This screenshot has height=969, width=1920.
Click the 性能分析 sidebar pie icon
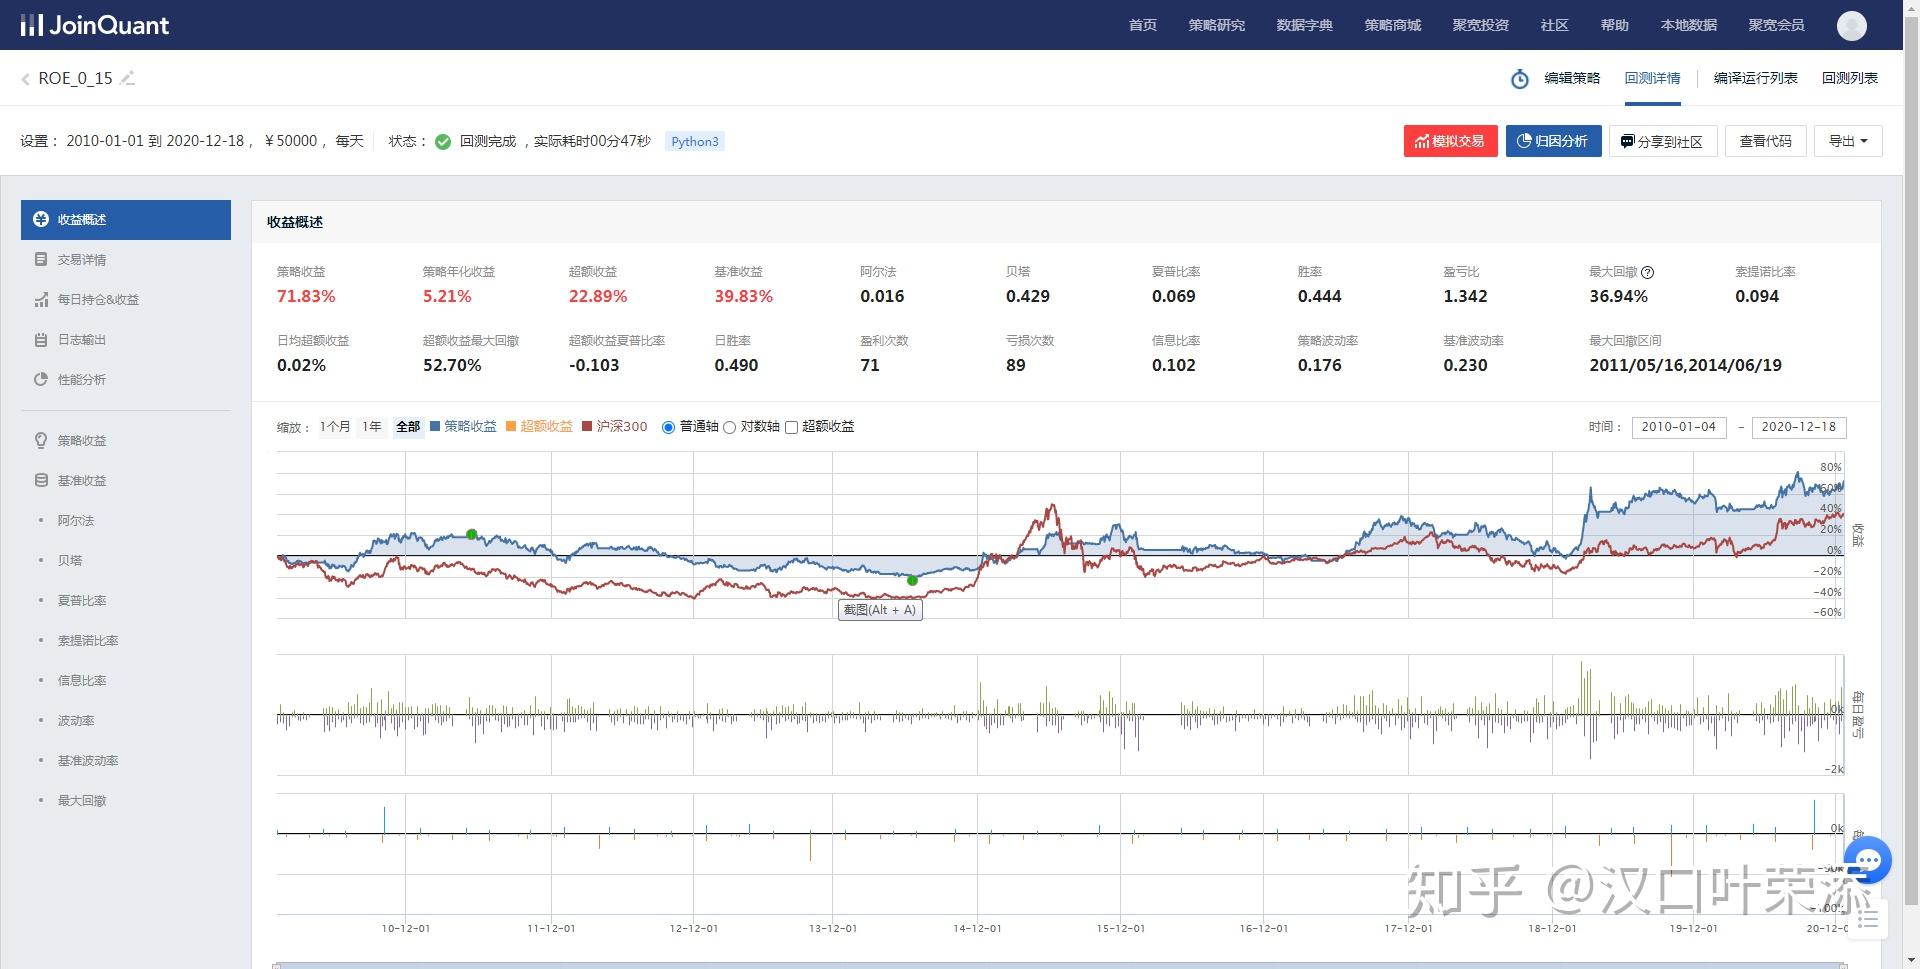coord(41,380)
